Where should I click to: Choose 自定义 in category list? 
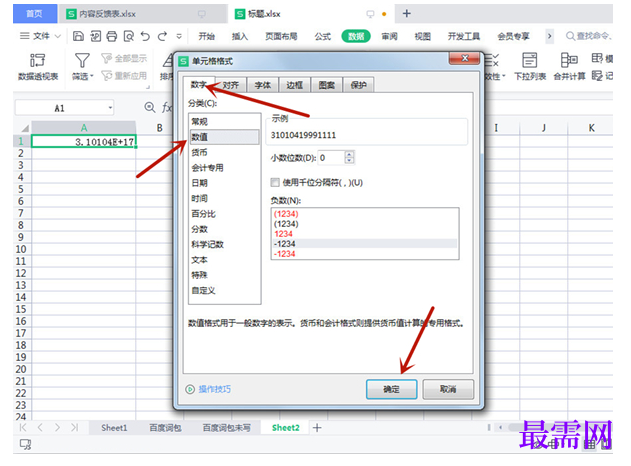click(224, 290)
